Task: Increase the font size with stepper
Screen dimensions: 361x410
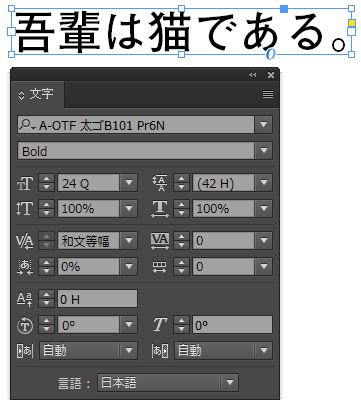Action: click(x=46, y=179)
